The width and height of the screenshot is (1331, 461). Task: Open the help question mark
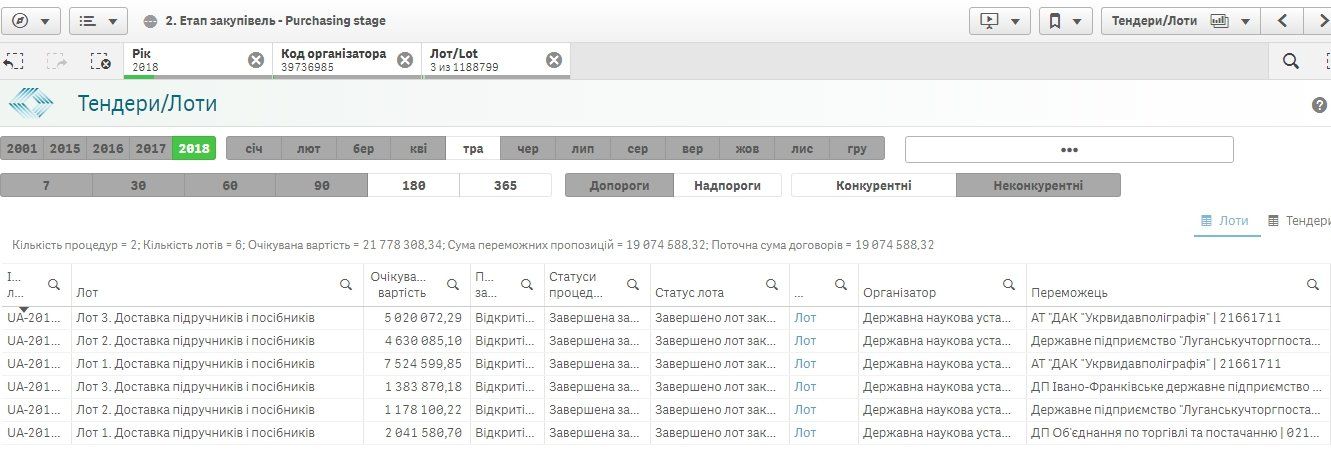pos(1319,105)
